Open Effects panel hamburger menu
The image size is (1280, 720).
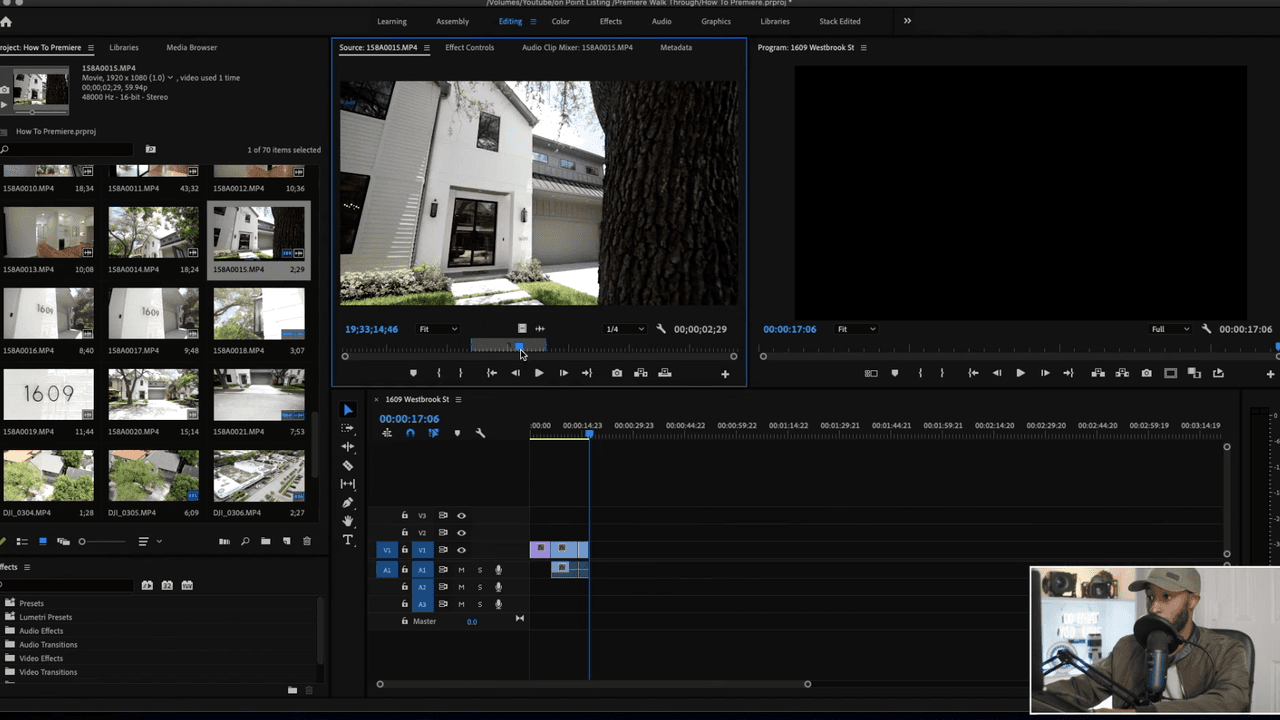point(27,567)
